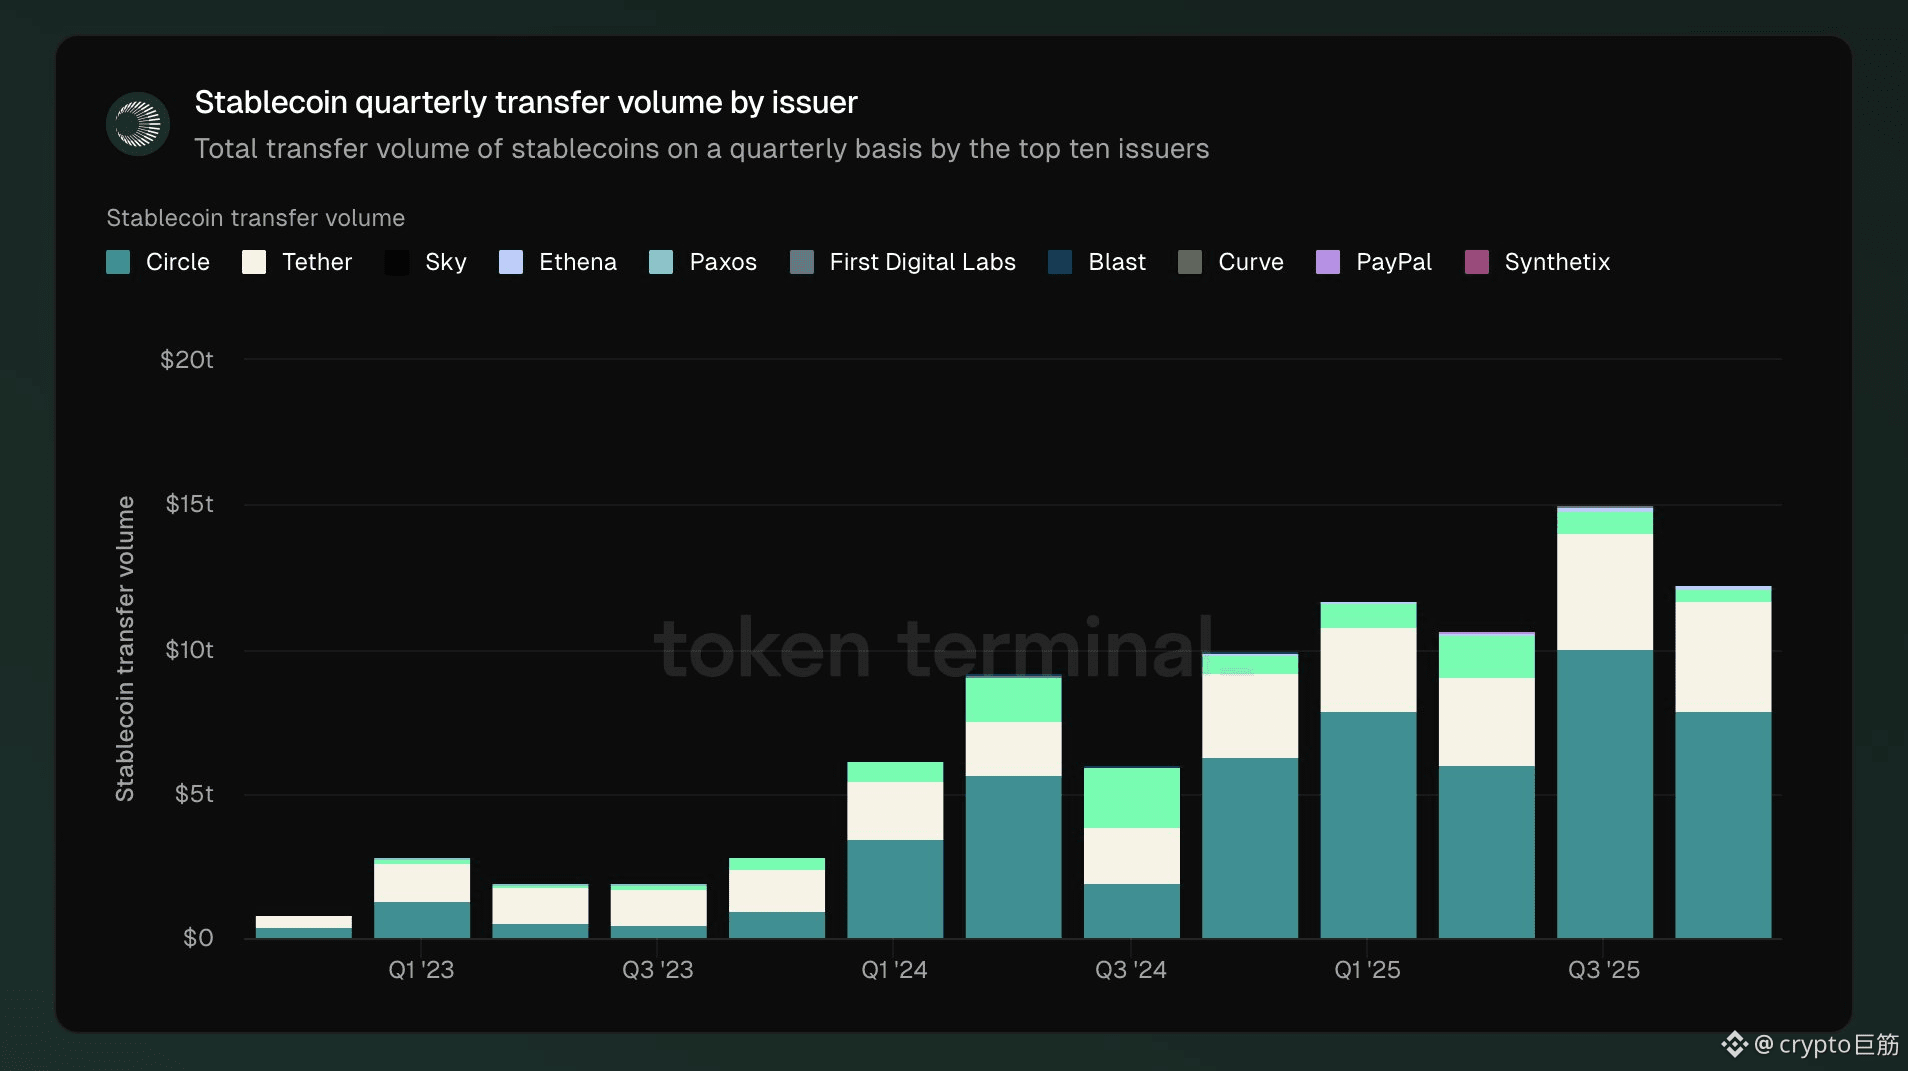This screenshot has height=1071, width=1908.
Task: Click the Token Terminal circular logo icon
Action: 138,124
